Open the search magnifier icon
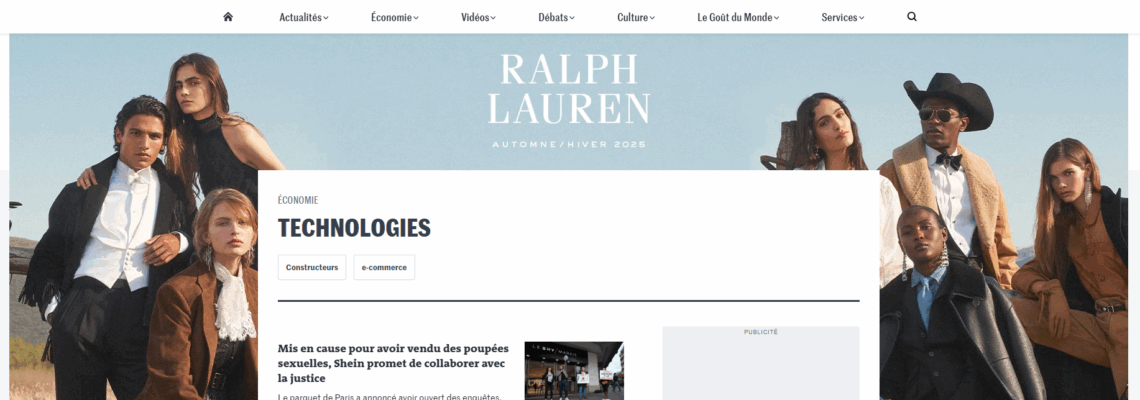Image resolution: width=1140 pixels, height=400 pixels. tap(912, 17)
